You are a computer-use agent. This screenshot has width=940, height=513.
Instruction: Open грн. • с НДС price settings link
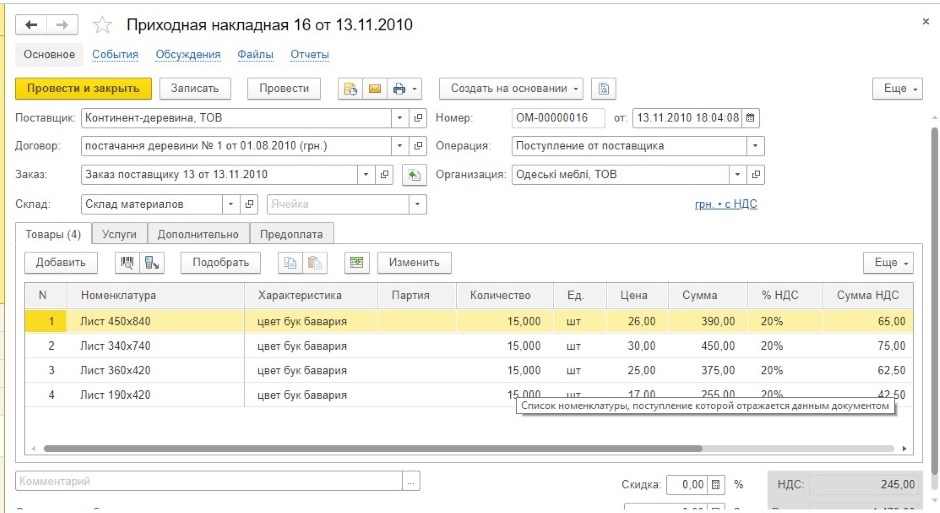click(x=726, y=204)
